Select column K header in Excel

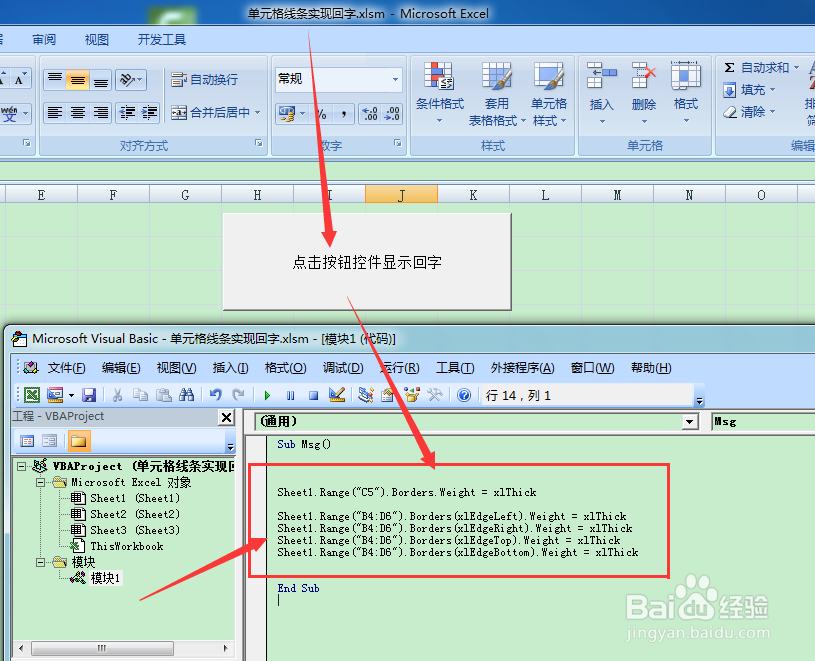[x=473, y=195]
